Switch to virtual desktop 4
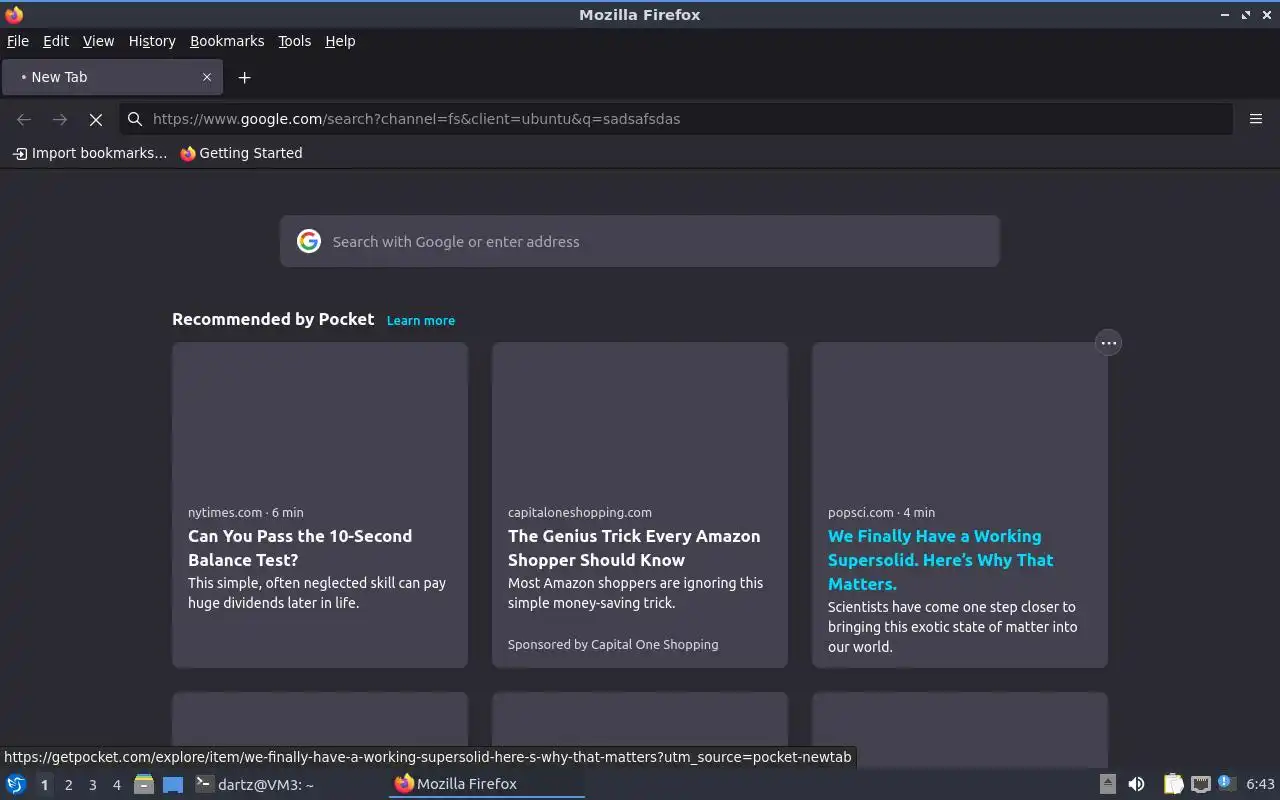The image size is (1280, 800). point(117,785)
